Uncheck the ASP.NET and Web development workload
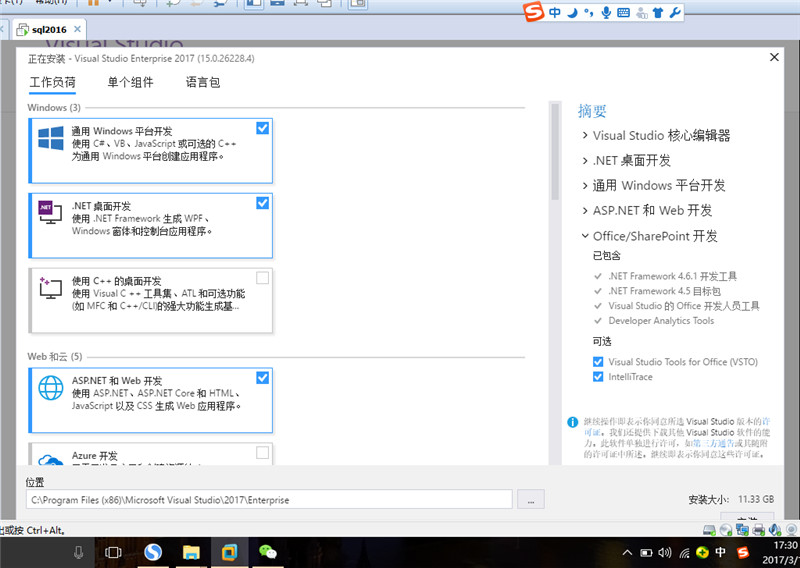800x568 pixels. point(262,378)
